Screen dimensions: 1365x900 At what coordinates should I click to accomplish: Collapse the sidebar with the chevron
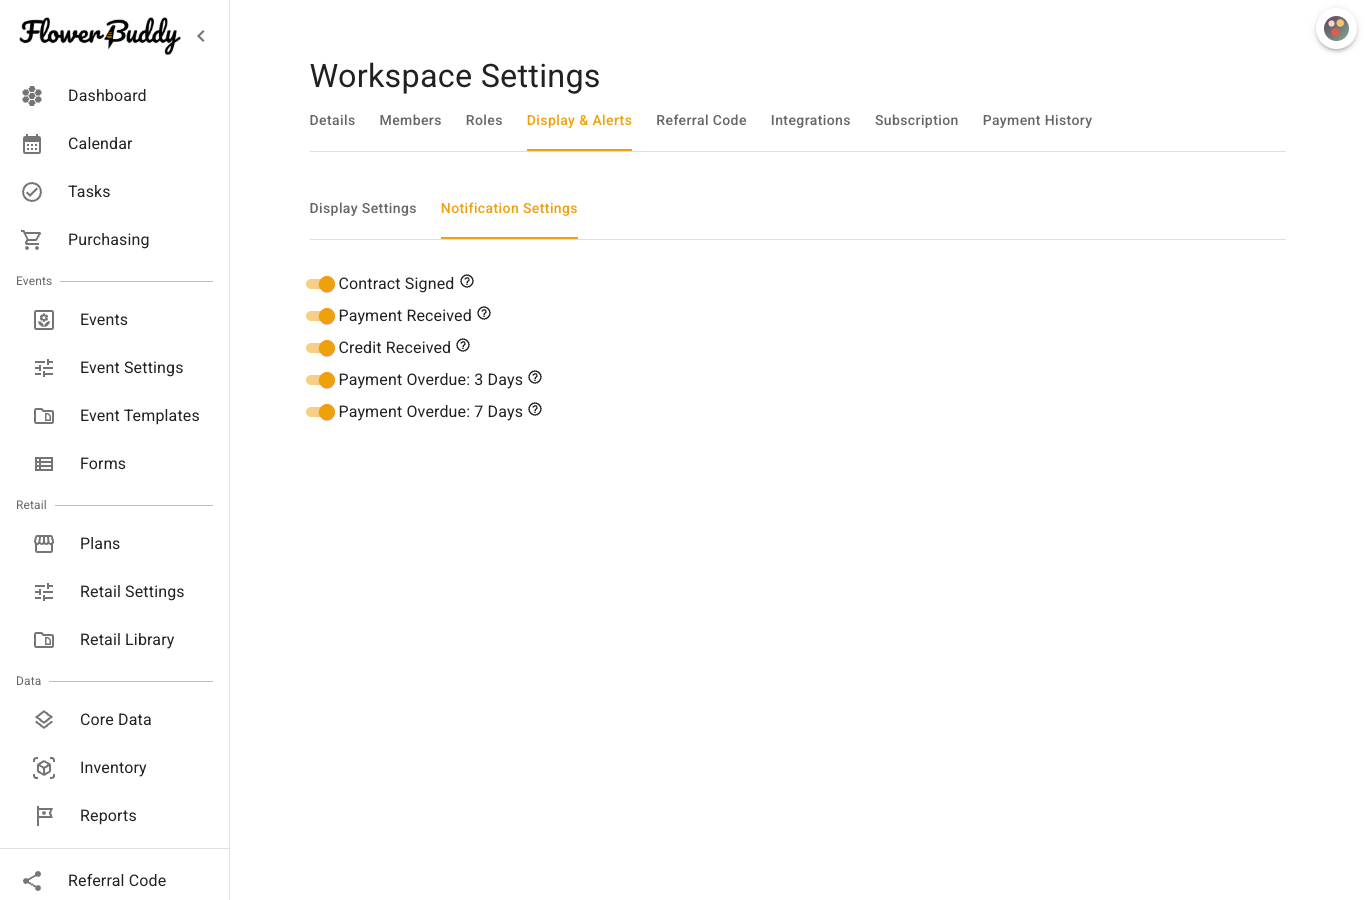click(x=201, y=36)
